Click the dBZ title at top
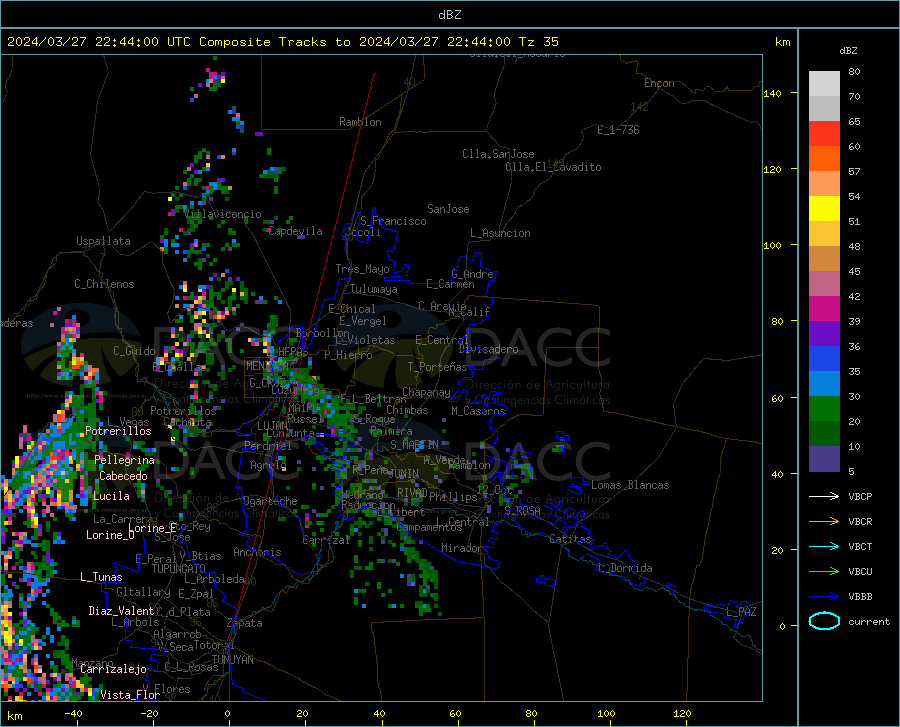The width and height of the screenshot is (900, 727). pyautogui.click(x=449, y=15)
